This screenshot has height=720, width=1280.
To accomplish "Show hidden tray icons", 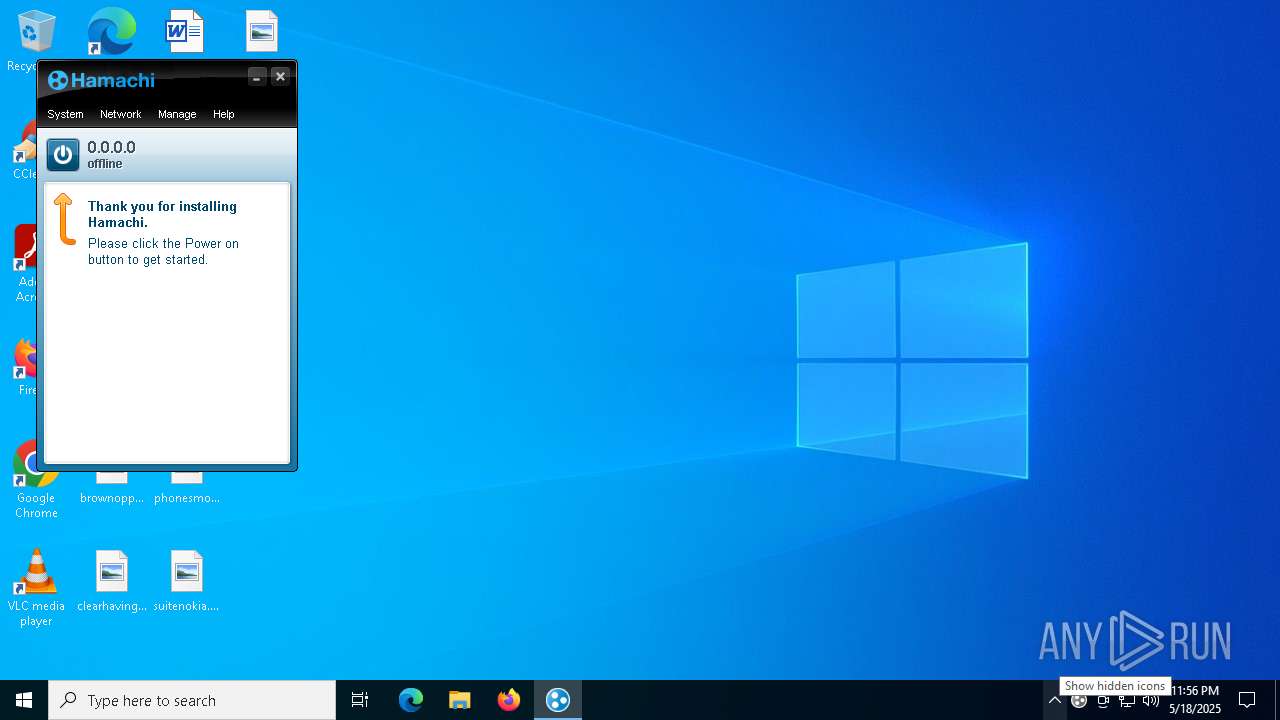I will tap(1055, 701).
